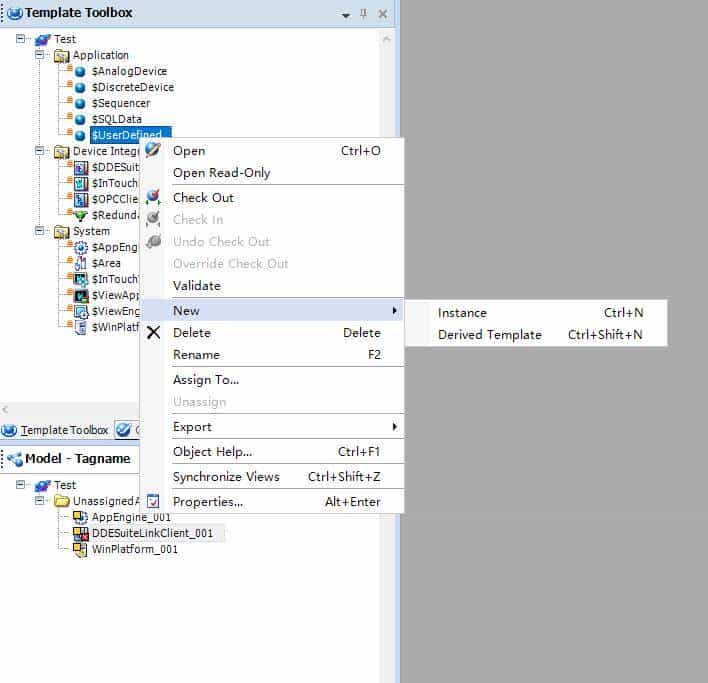Click the Properties checkmark icon in menu
708x683 pixels.
pos(153,501)
